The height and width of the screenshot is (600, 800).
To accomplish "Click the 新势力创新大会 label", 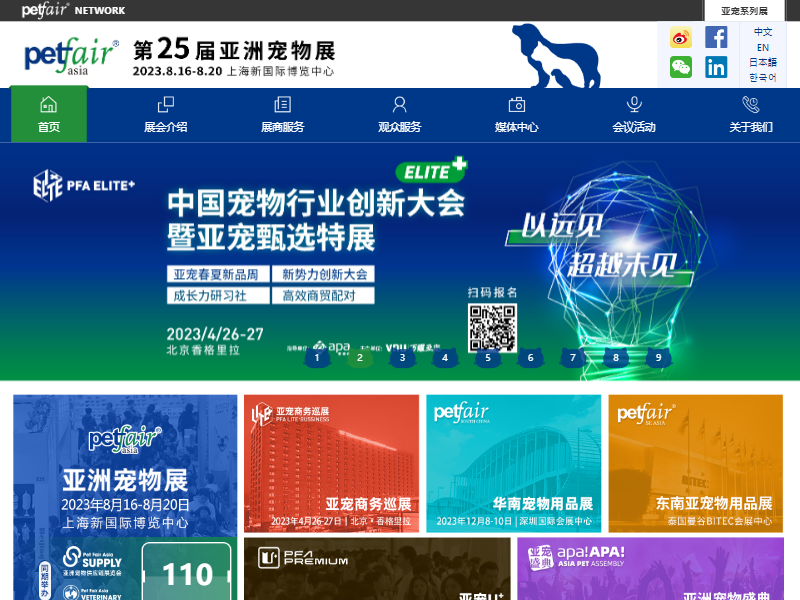I will click(323, 274).
